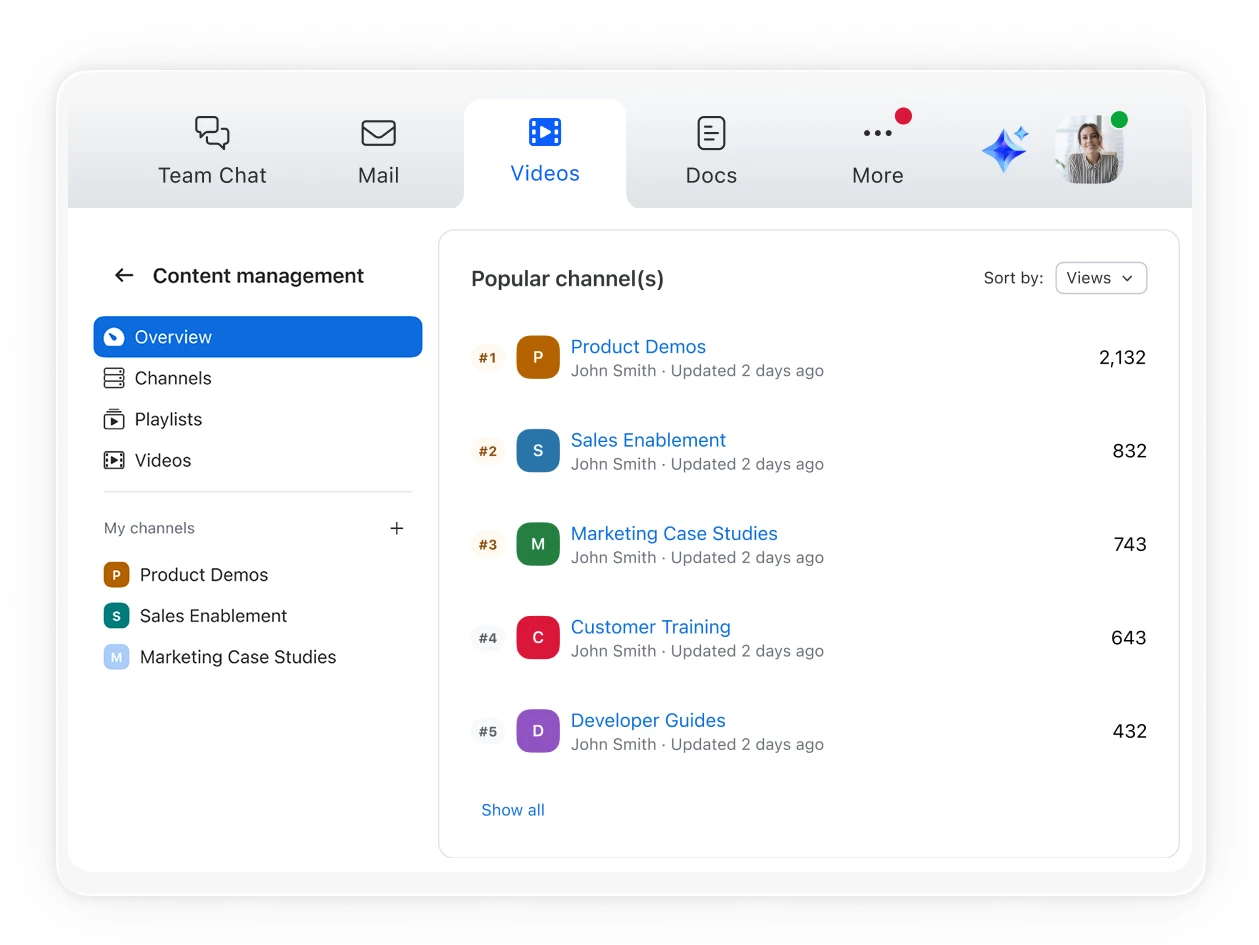
Task: Open Channels in the sidebar
Action: pos(172,378)
